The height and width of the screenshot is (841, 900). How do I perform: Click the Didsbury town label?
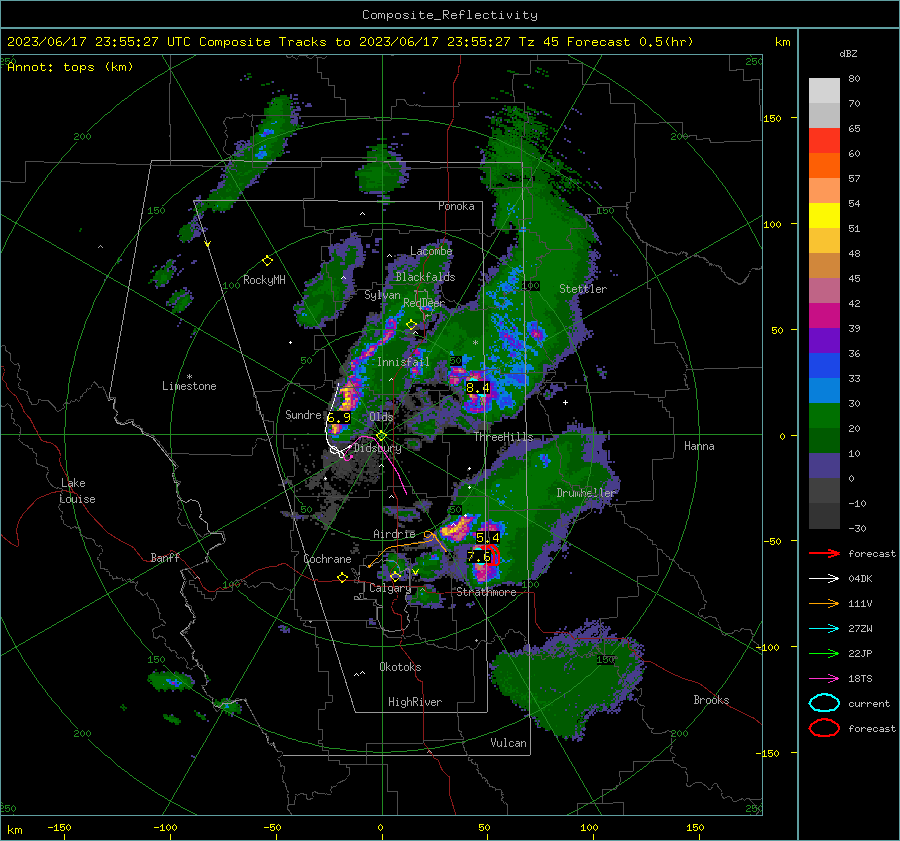click(378, 448)
